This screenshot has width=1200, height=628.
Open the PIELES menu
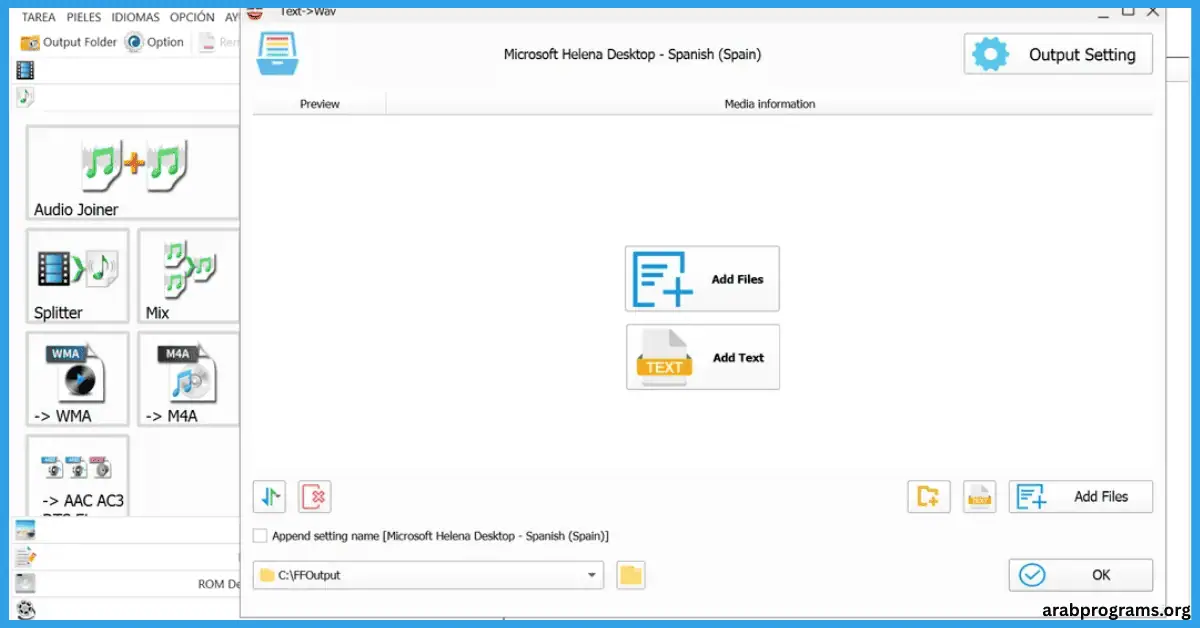(84, 17)
